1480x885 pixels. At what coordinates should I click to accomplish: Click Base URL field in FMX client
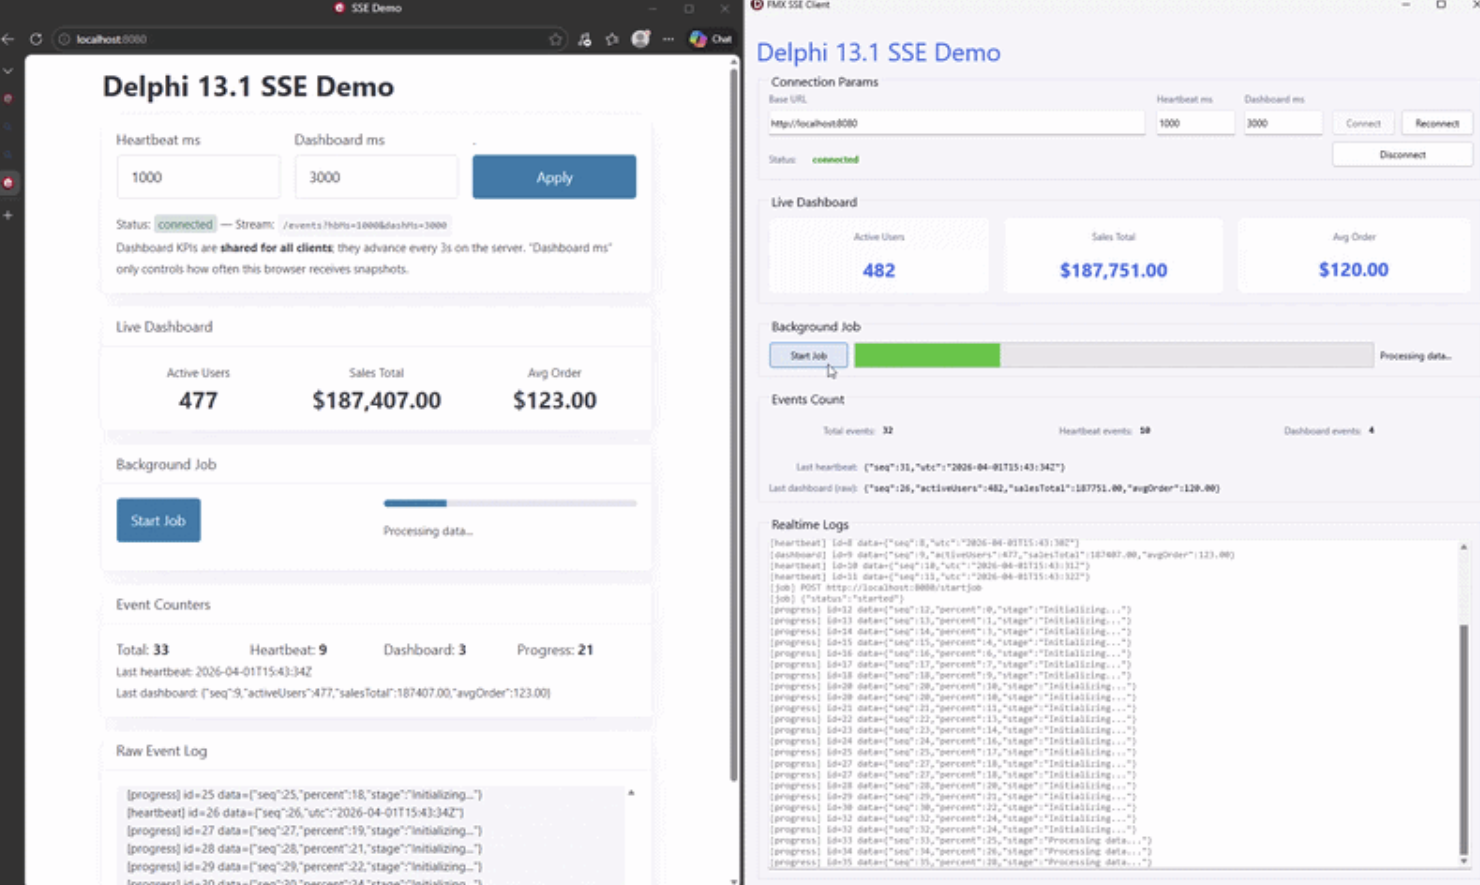[956, 123]
